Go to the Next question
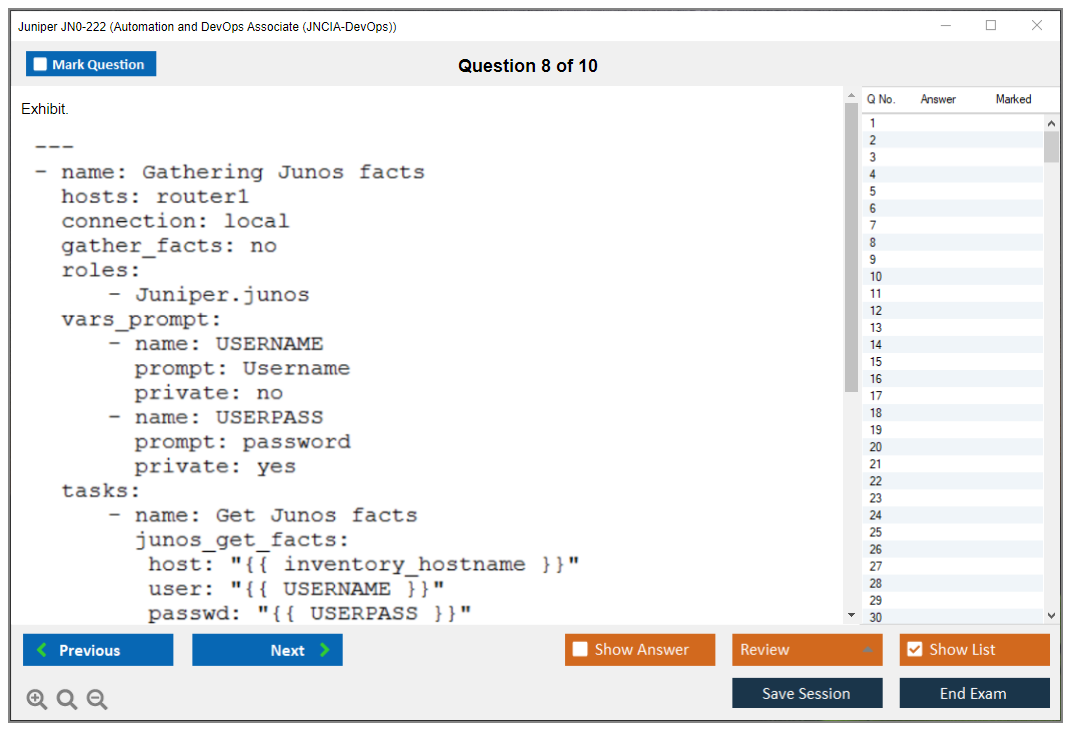Screen dimensions: 1075x735 (x=267, y=650)
